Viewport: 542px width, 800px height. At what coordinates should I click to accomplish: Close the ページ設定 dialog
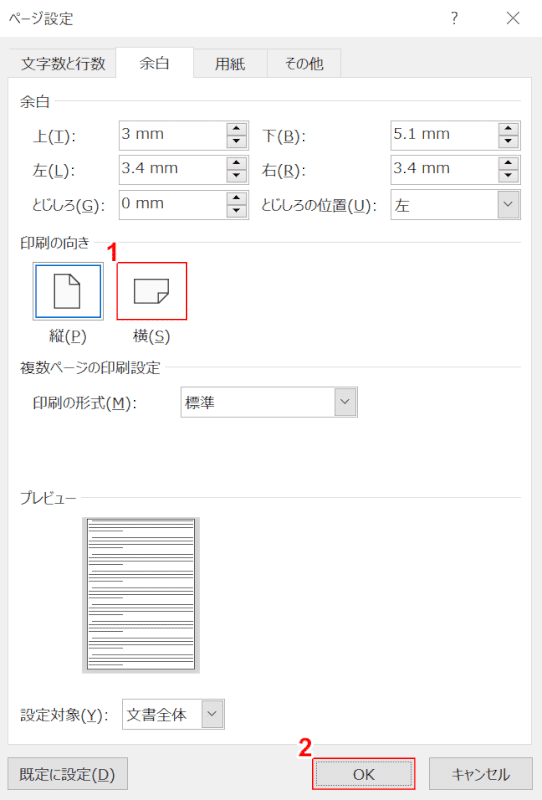coord(513,18)
